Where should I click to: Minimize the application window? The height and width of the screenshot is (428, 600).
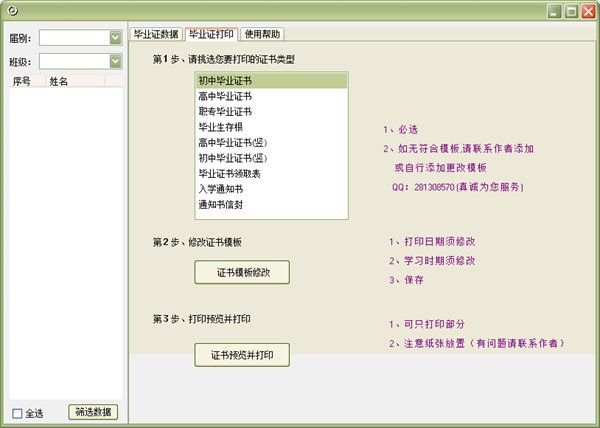point(554,11)
